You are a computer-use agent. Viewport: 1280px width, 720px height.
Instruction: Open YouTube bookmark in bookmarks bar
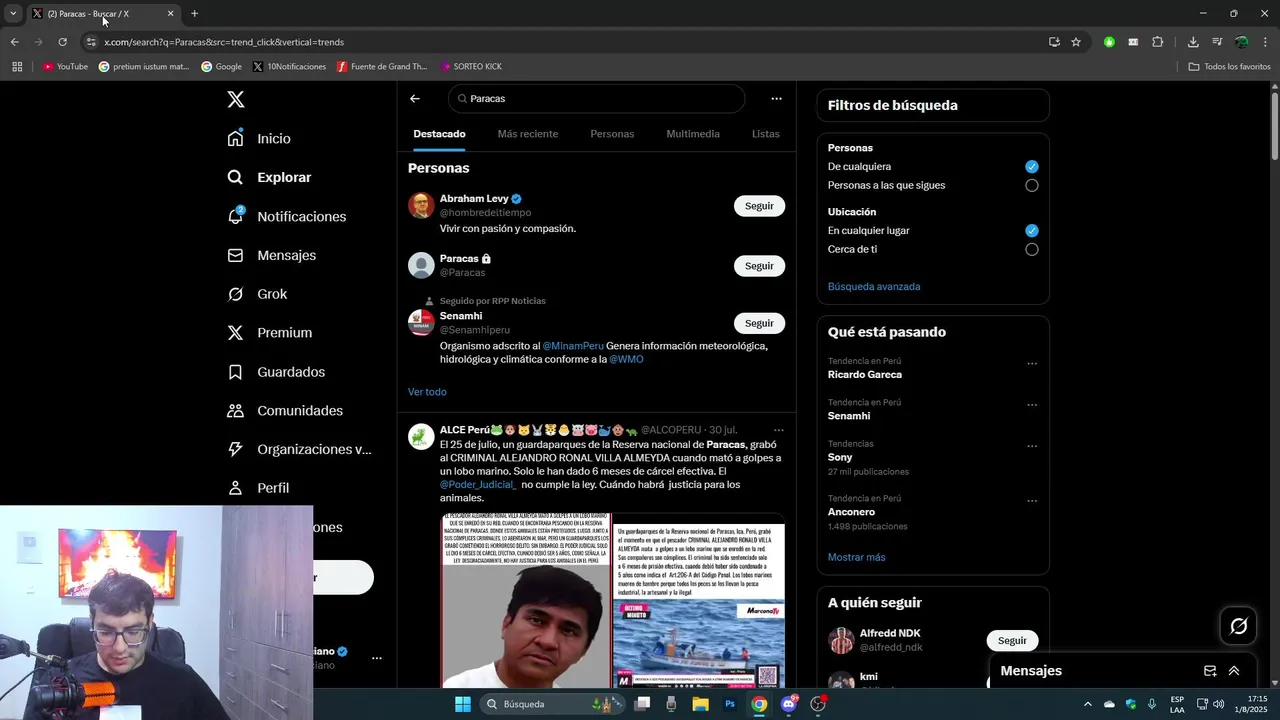point(65,67)
